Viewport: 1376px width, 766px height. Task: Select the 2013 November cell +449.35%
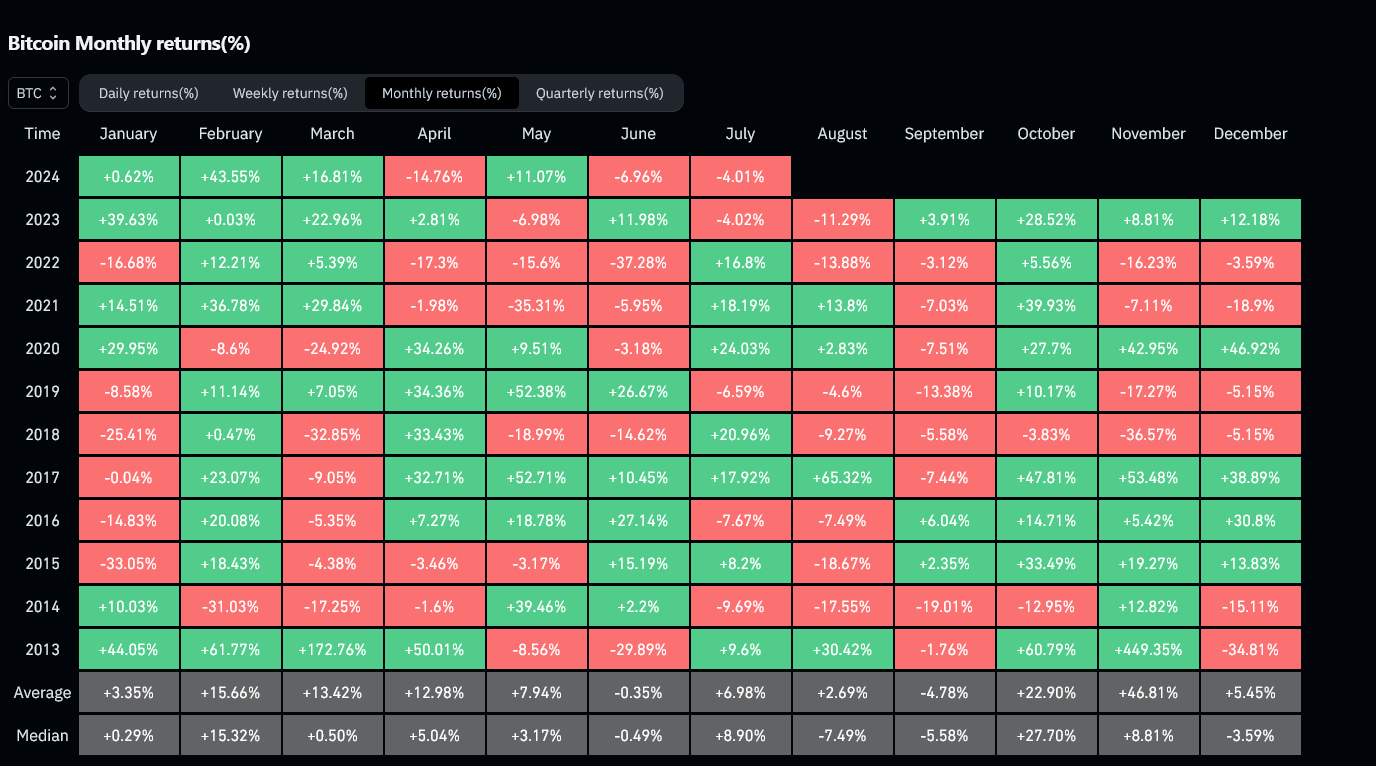click(1148, 649)
